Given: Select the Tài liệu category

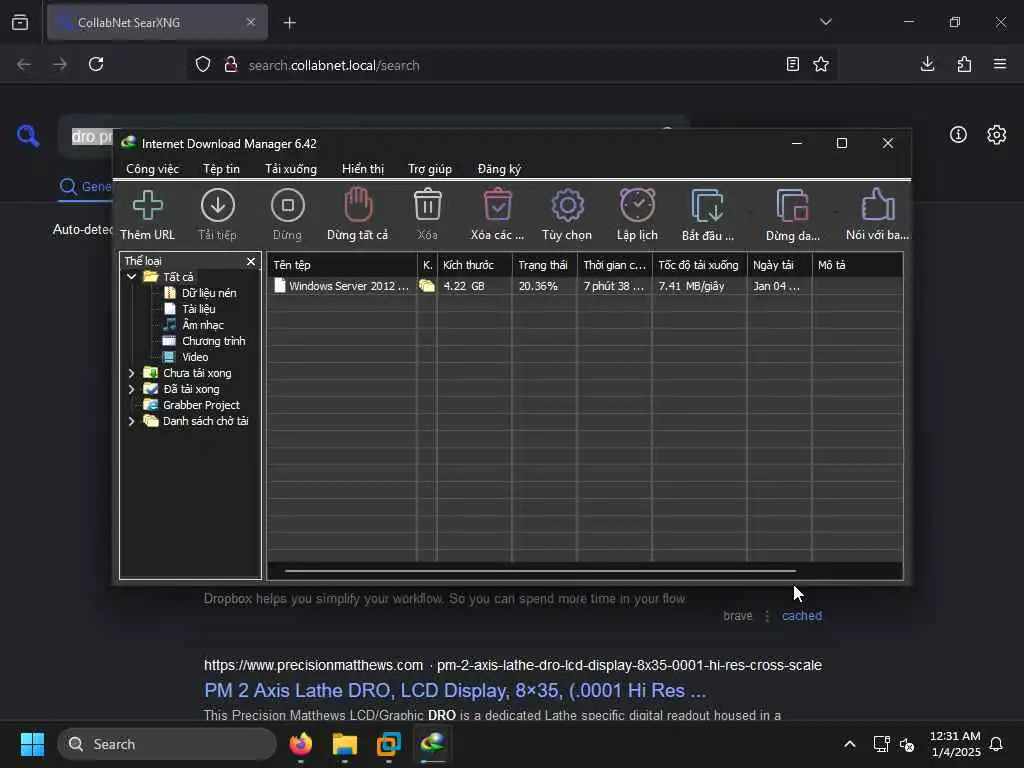Looking at the screenshot, I should coord(199,309).
